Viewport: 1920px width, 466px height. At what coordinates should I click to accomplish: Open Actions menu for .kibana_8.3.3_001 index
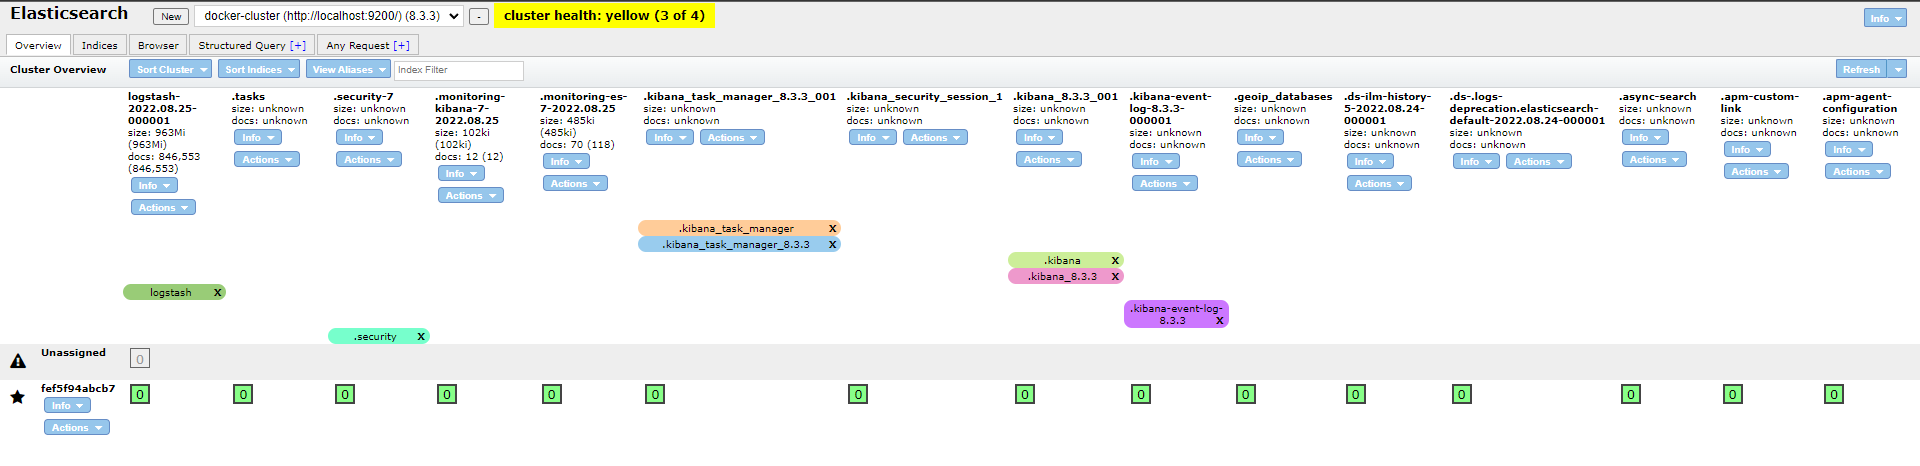[x=1048, y=160]
